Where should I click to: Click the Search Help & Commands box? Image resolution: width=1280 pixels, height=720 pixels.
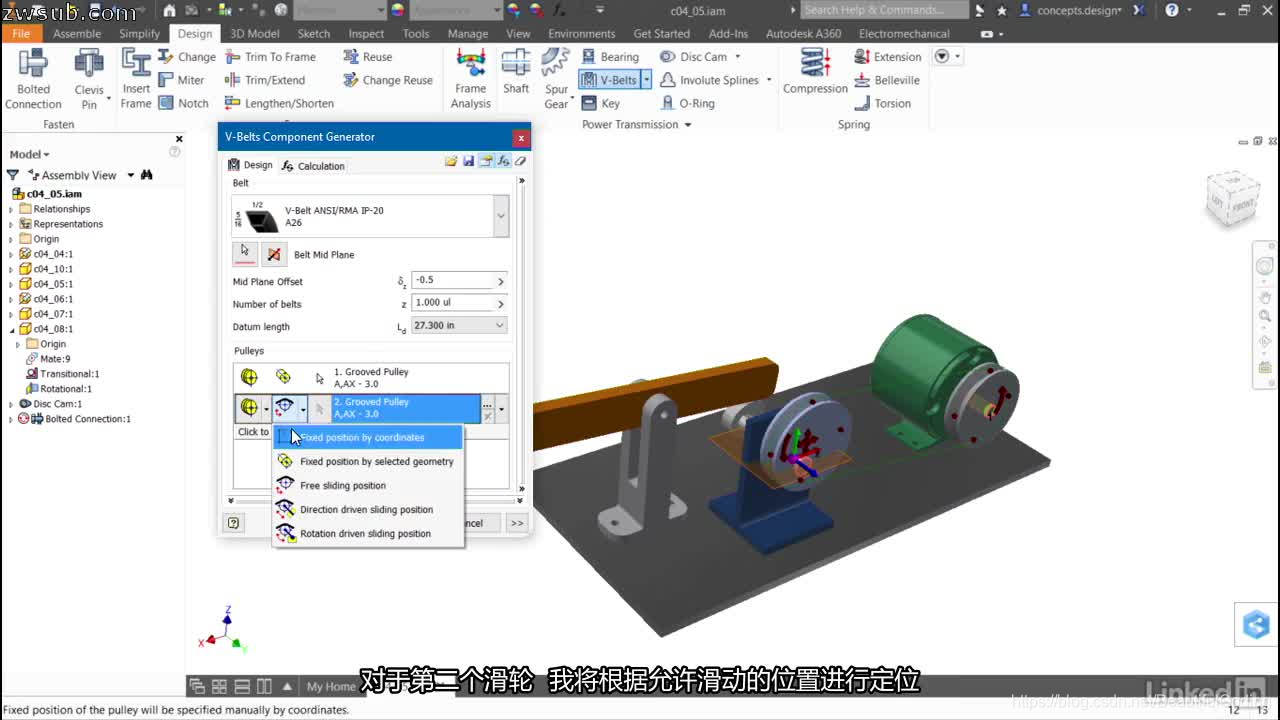884,10
